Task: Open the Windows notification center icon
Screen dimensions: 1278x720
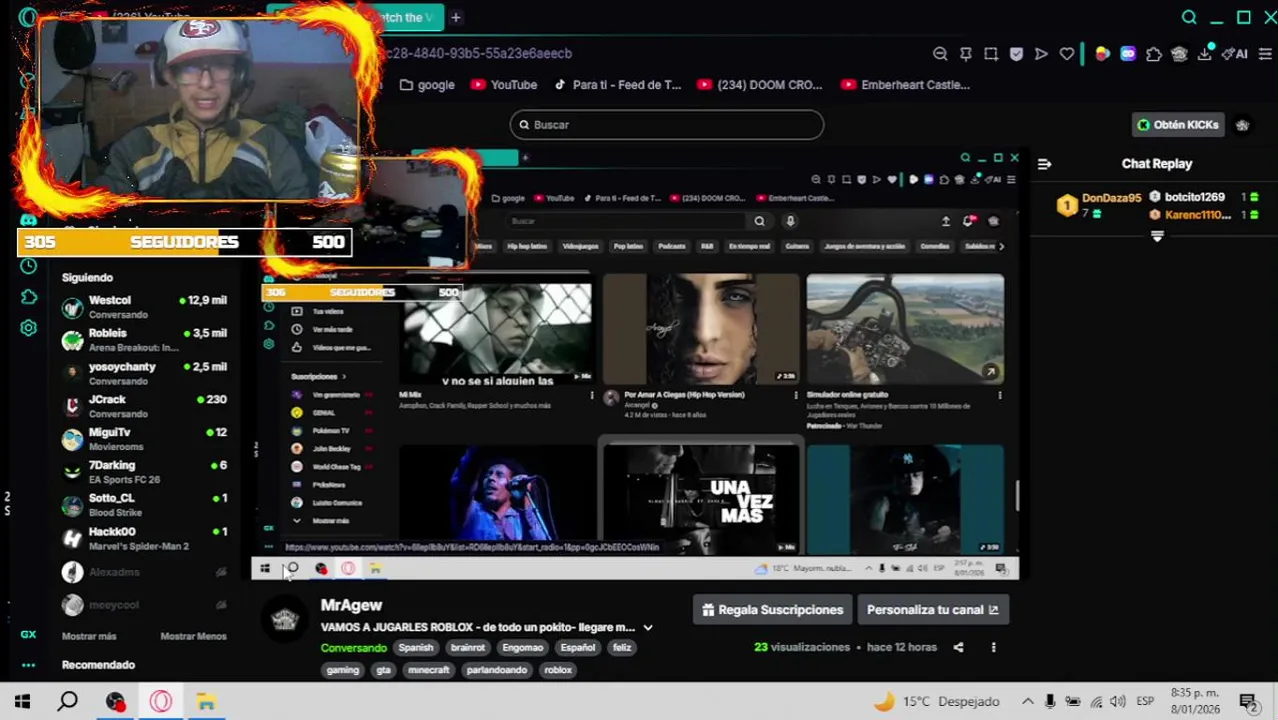Action: click(1248, 701)
